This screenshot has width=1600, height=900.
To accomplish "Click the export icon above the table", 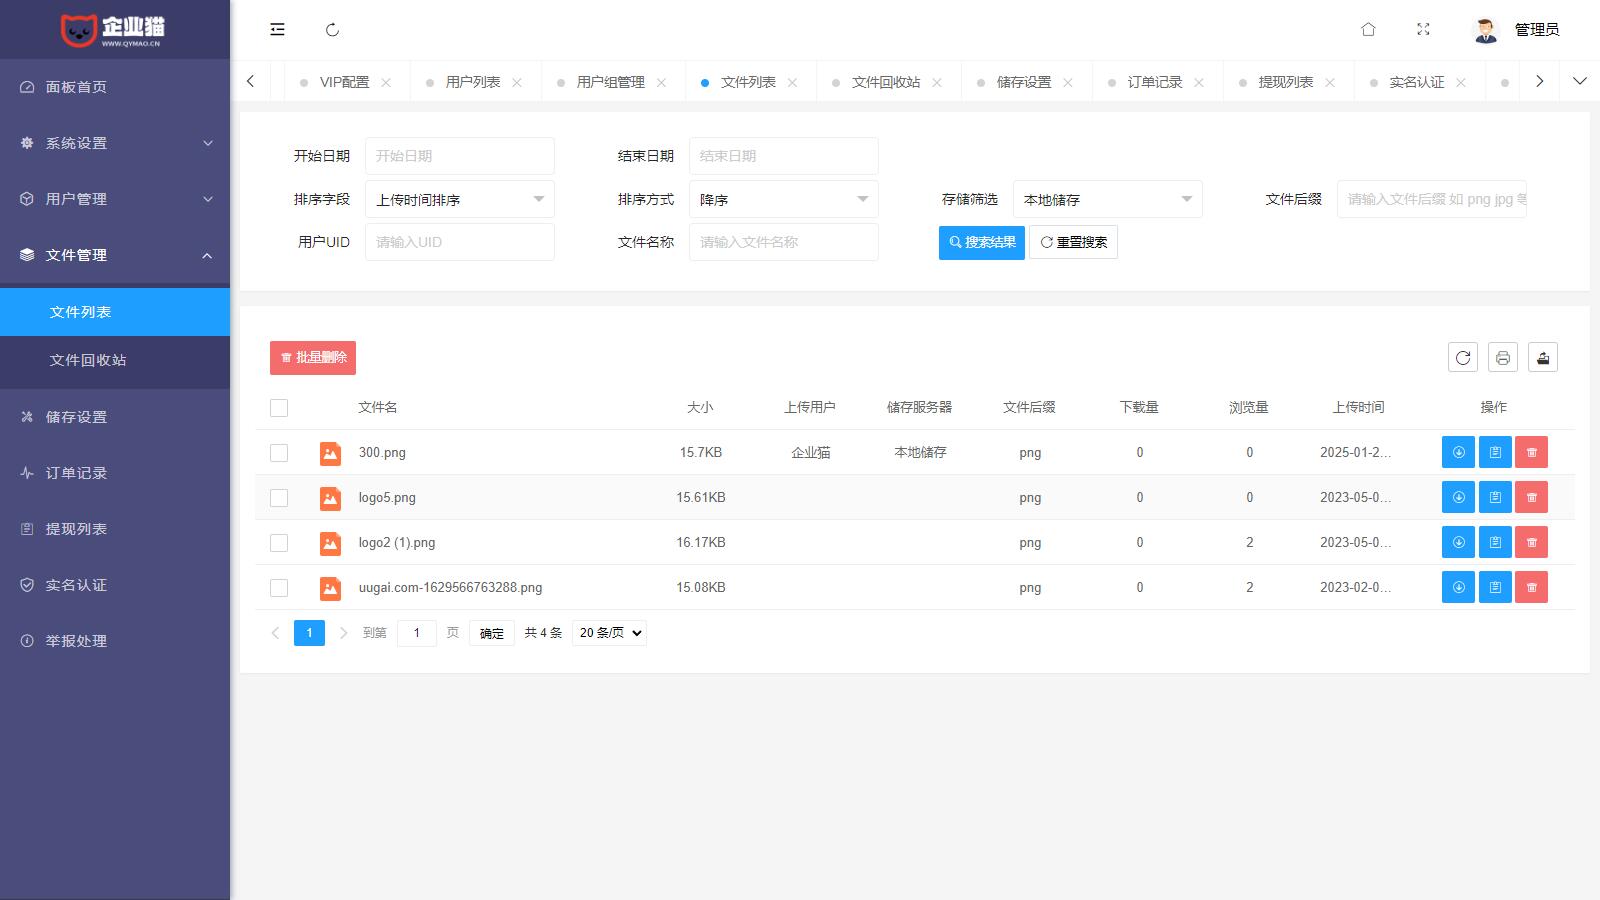I will (1542, 357).
